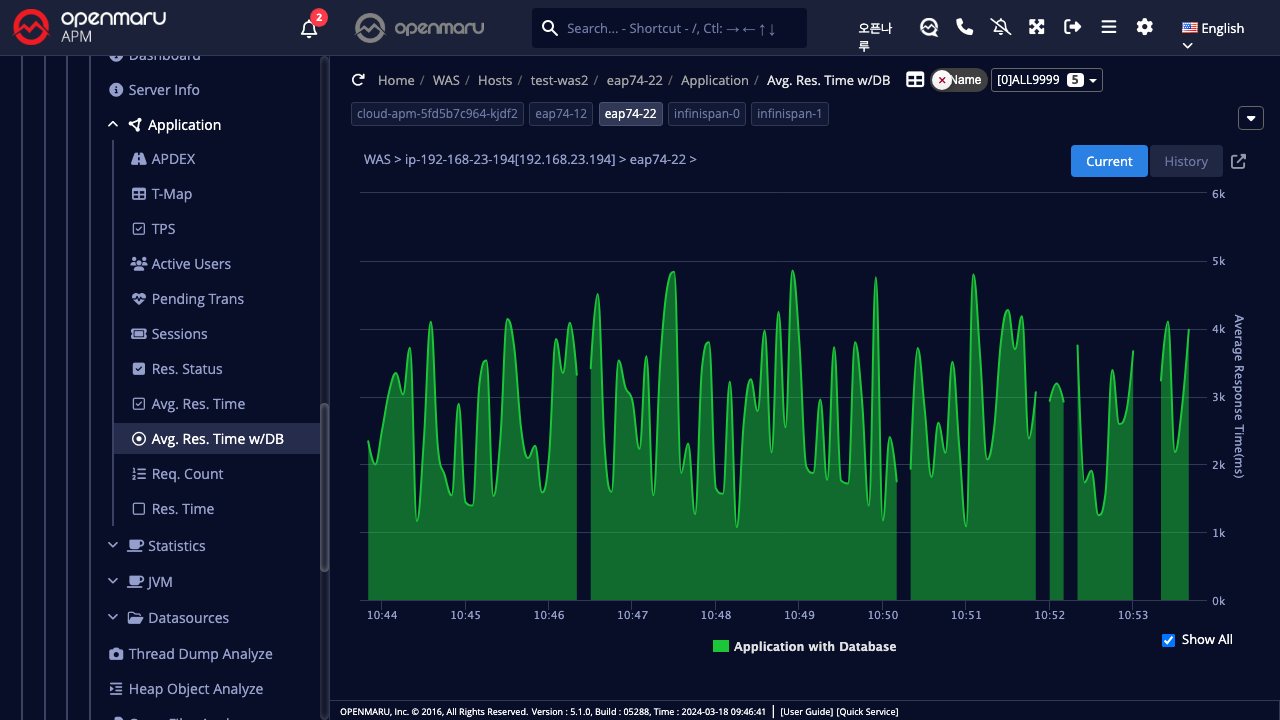The height and width of the screenshot is (720, 1280).
Task: Select Avg. Res. Time in sidebar
Action: (197, 404)
